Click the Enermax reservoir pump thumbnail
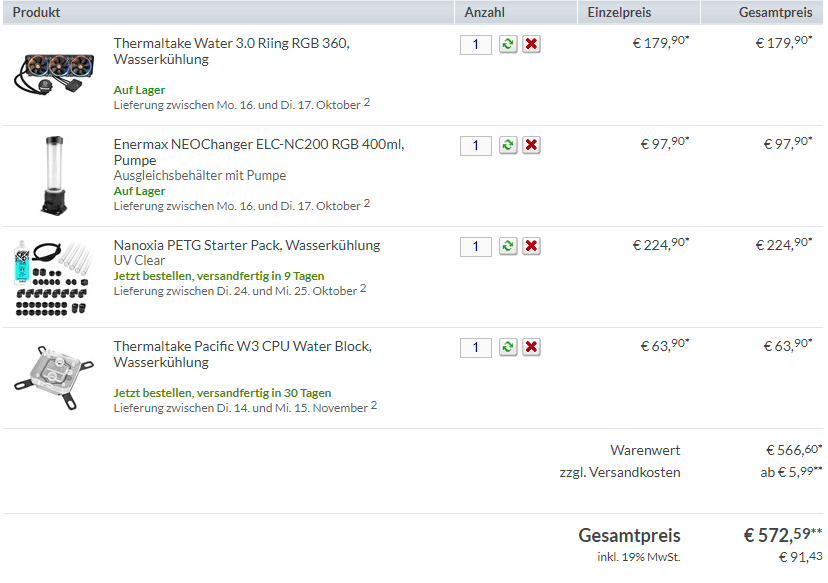Screen dimensions: 828x583 tap(54, 175)
